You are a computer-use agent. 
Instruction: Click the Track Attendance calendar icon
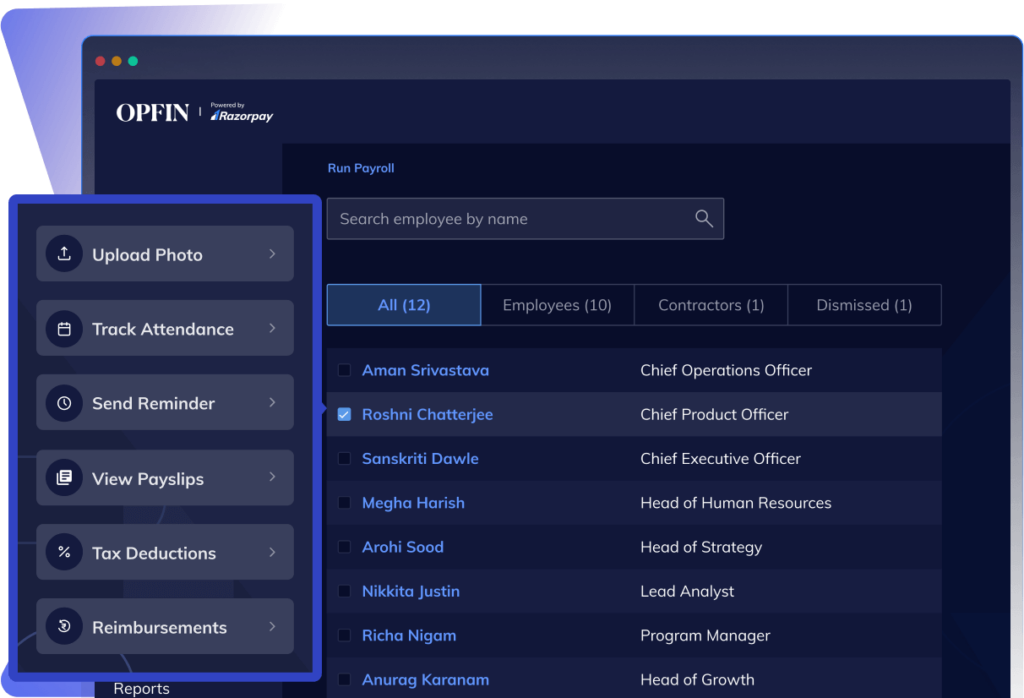click(64, 328)
